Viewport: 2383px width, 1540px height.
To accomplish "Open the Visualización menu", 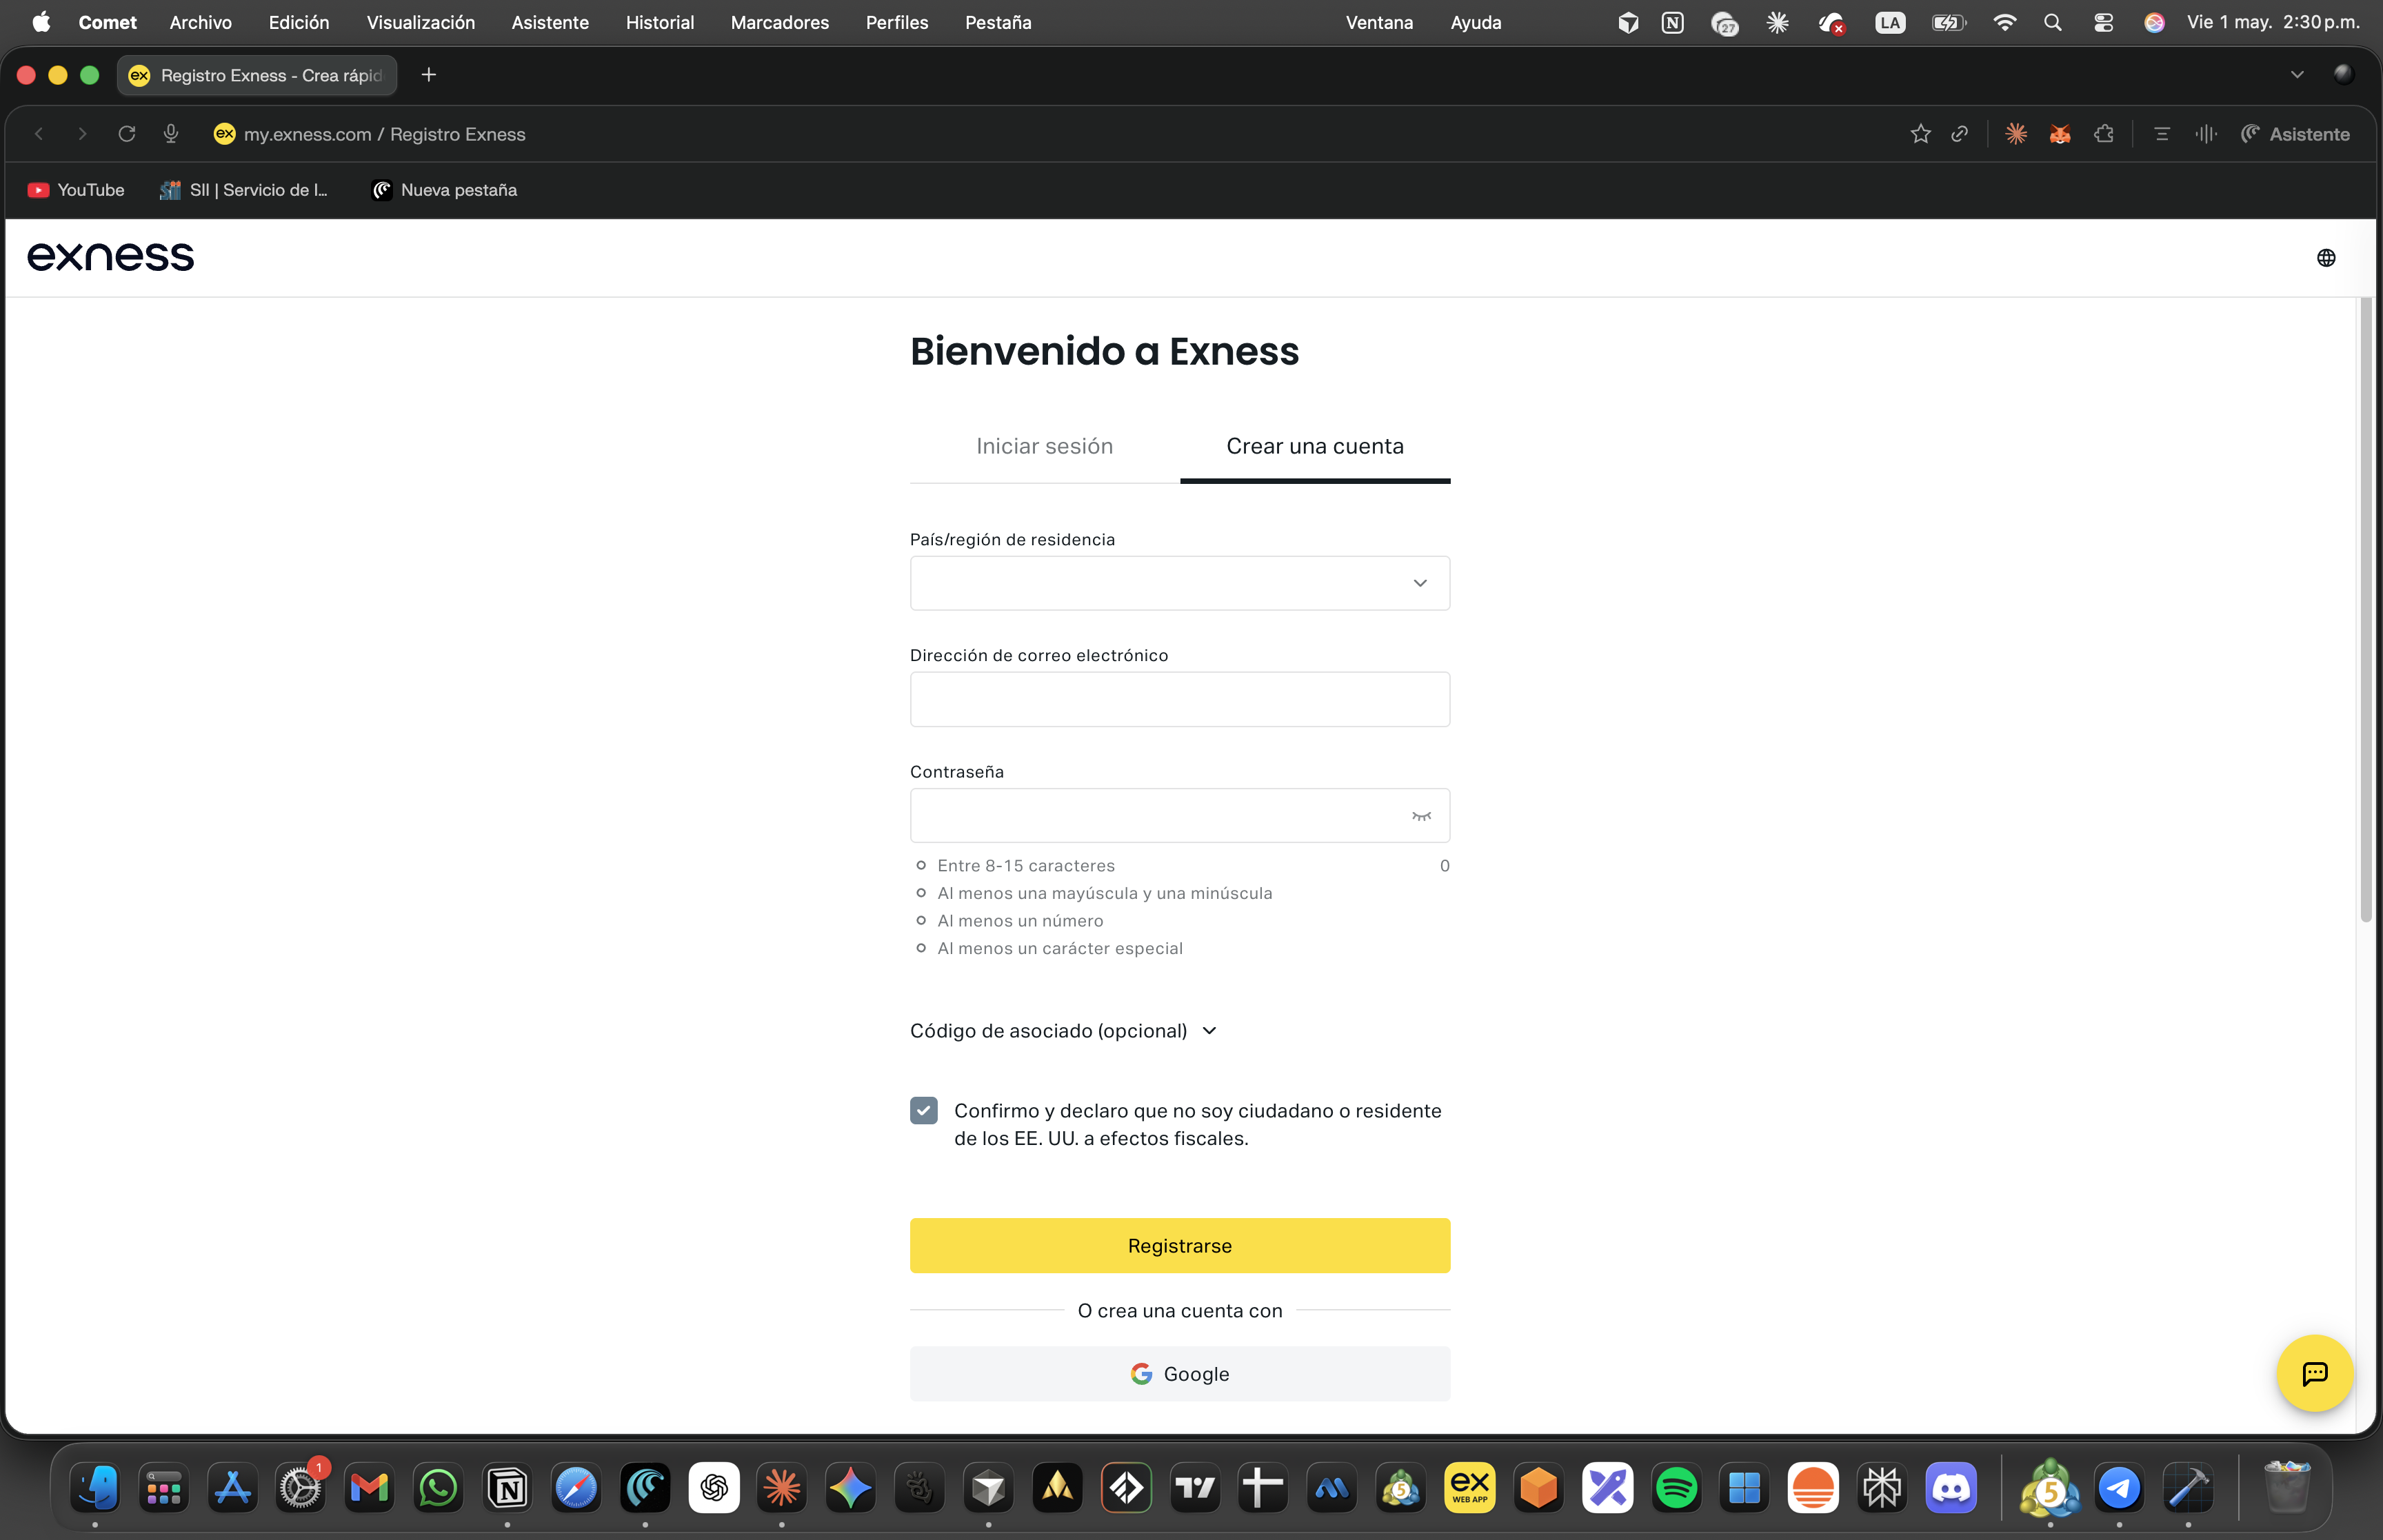I will click(421, 22).
